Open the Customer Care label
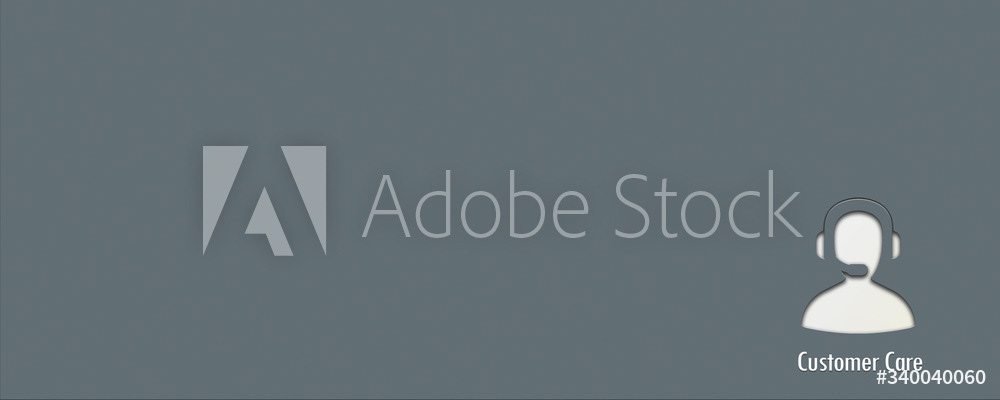The image size is (1000, 400). (x=860, y=362)
